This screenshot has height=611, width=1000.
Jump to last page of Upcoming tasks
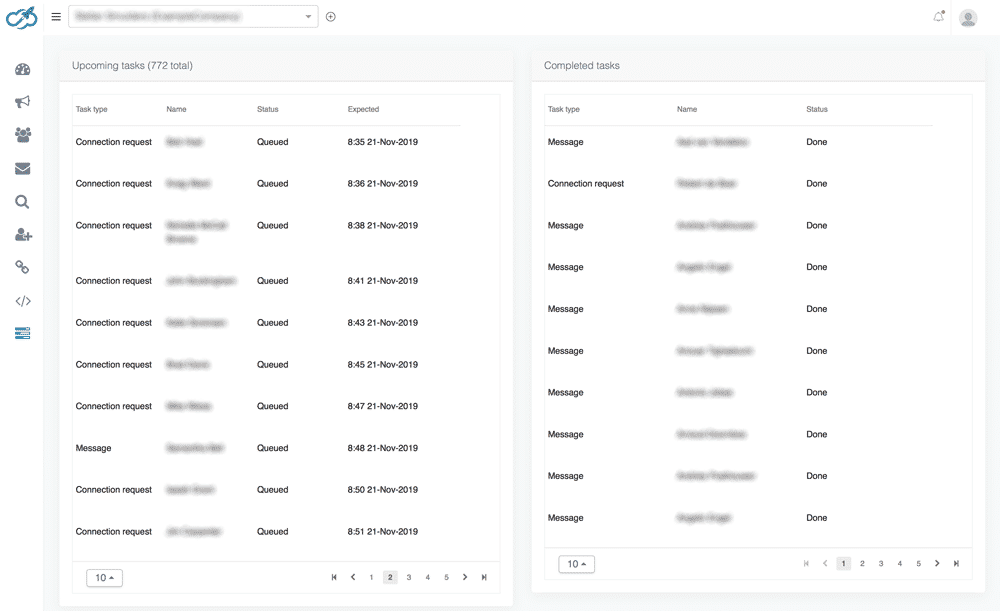coord(484,578)
